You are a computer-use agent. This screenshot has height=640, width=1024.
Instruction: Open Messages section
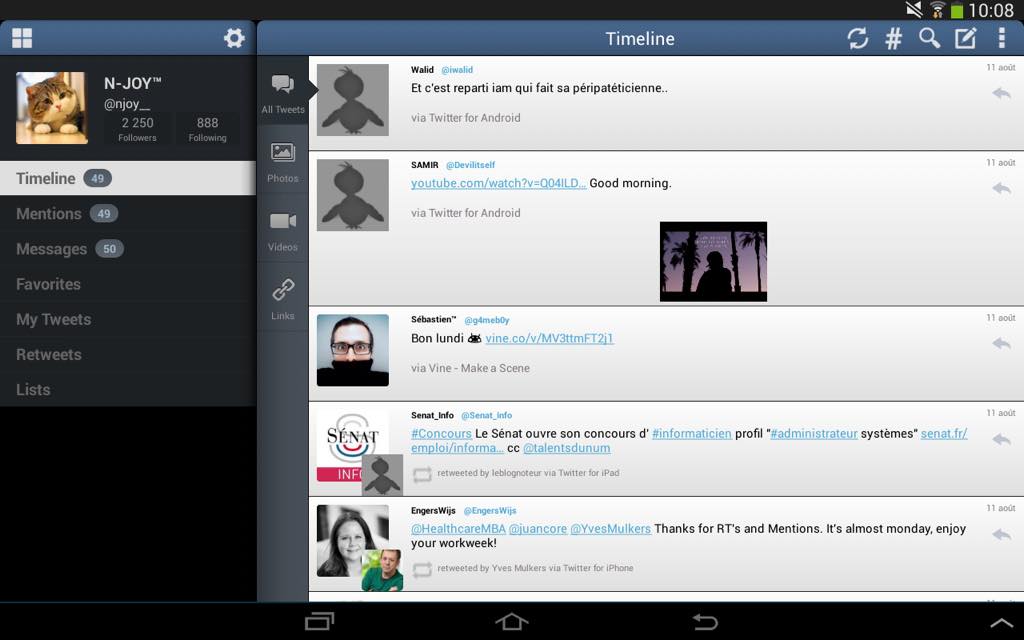tap(128, 249)
